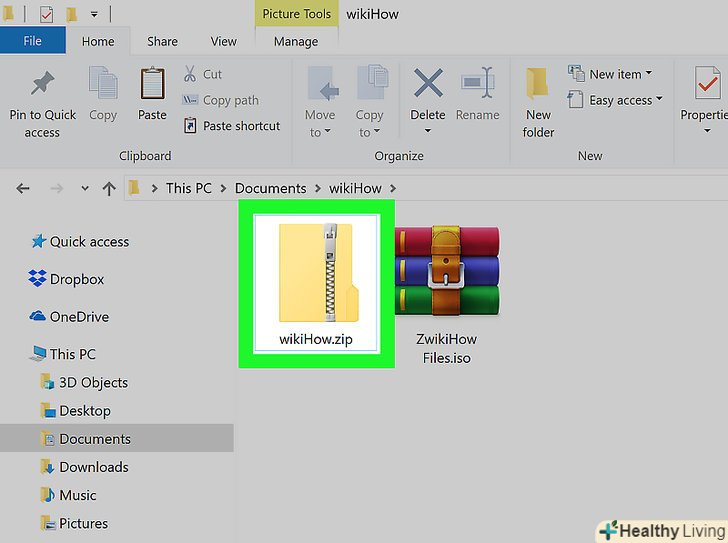Click the Paste shortcut icon
The width and height of the screenshot is (728, 543).
190,125
